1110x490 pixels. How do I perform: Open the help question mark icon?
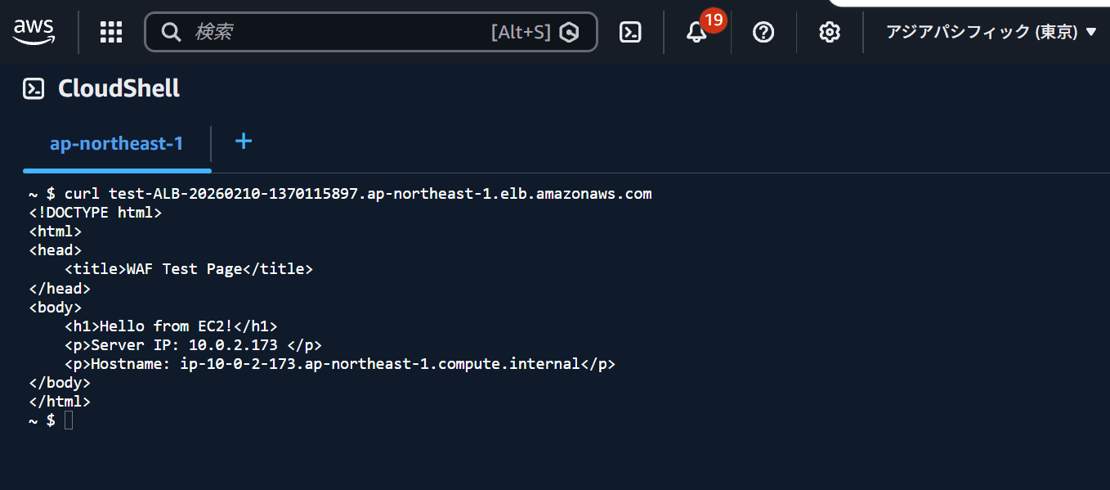pos(763,32)
